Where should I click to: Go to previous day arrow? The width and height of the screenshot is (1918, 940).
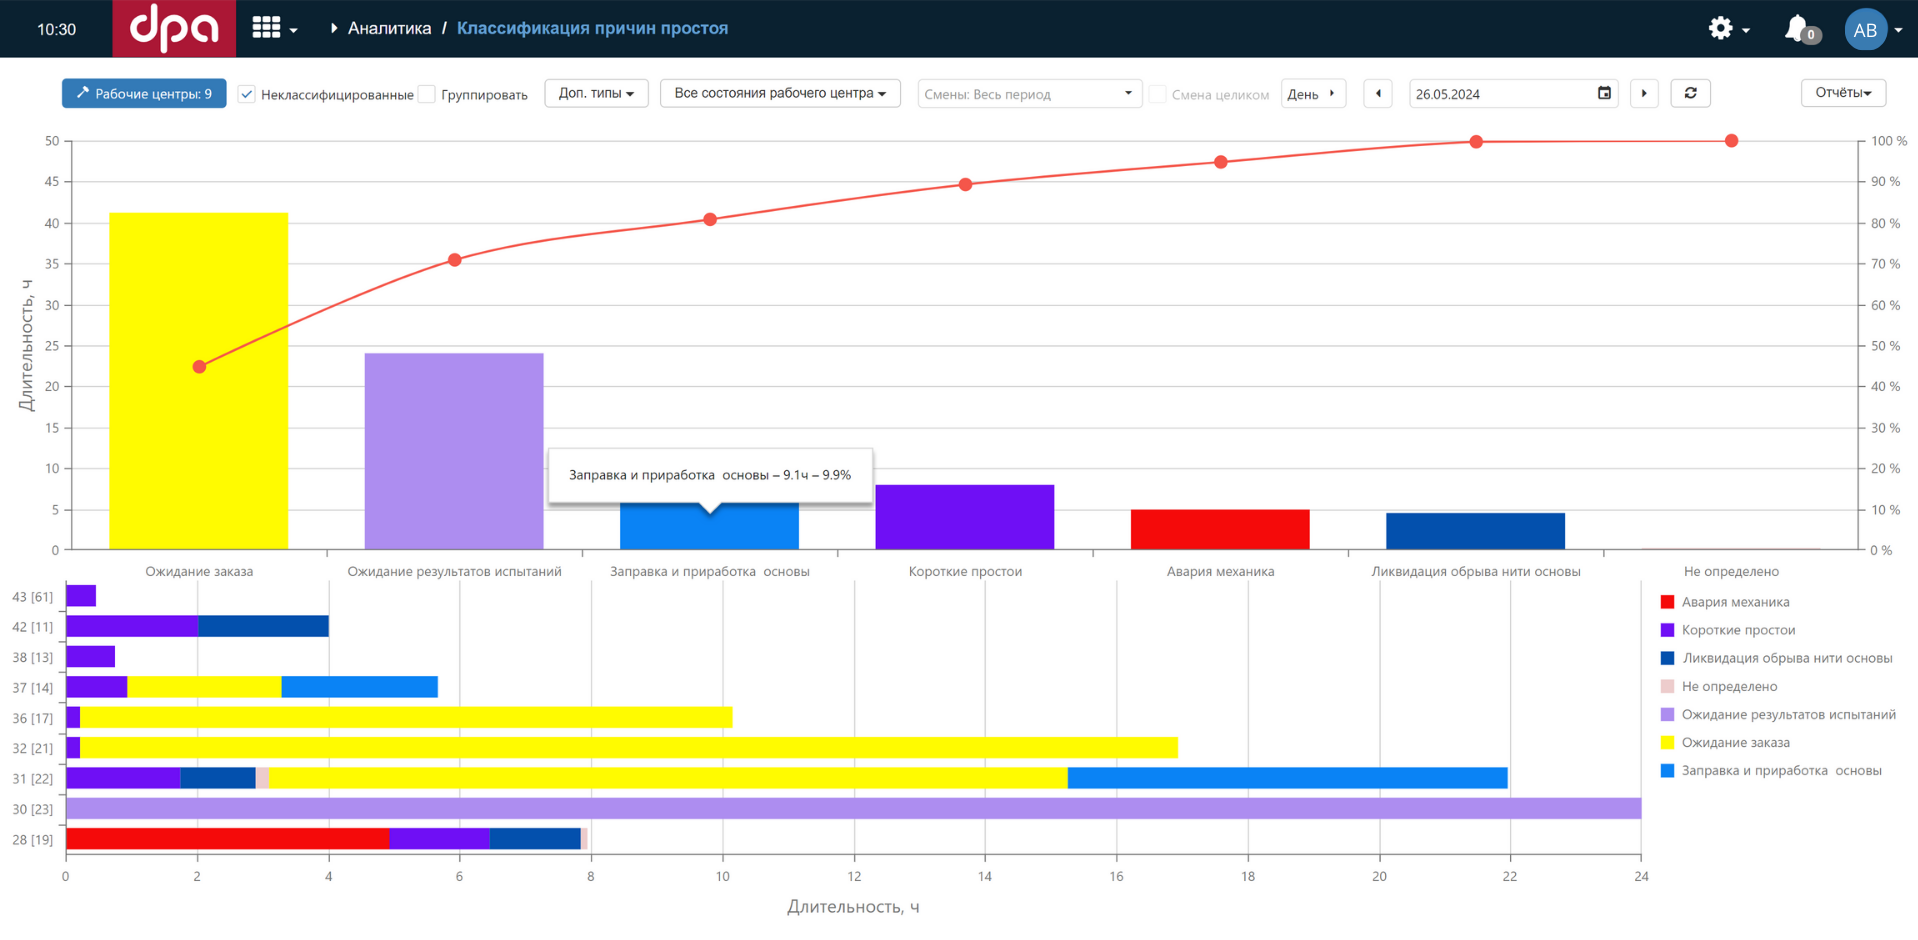pos(1378,93)
